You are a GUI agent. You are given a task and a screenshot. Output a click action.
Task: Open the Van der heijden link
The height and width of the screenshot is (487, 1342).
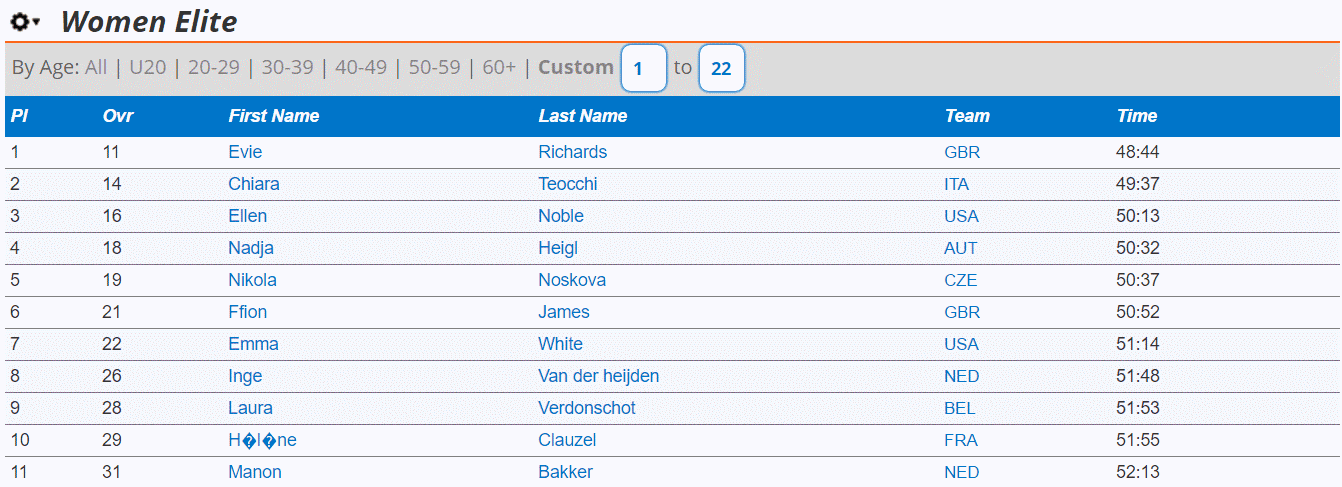[598, 376]
